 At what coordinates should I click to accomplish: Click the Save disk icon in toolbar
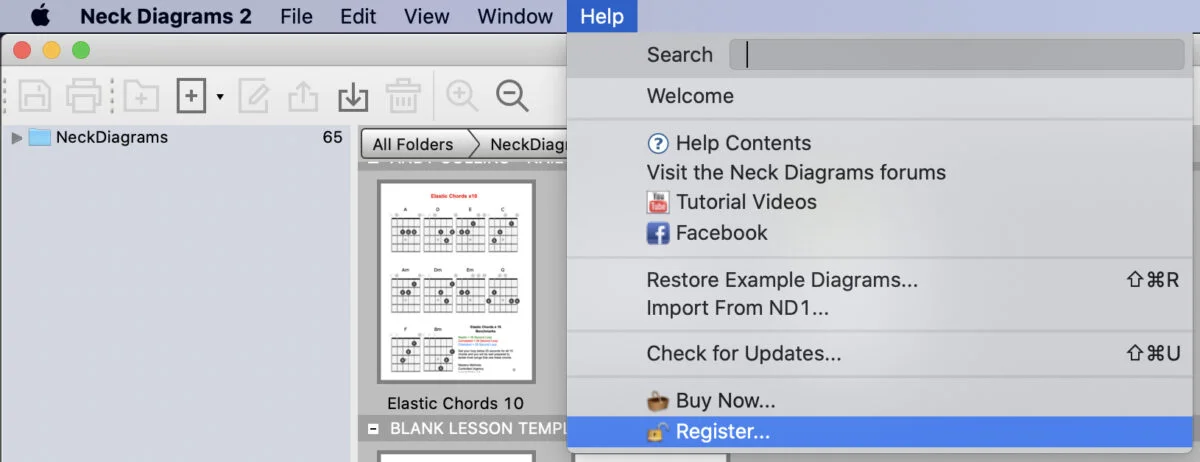click(x=36, y=96)
